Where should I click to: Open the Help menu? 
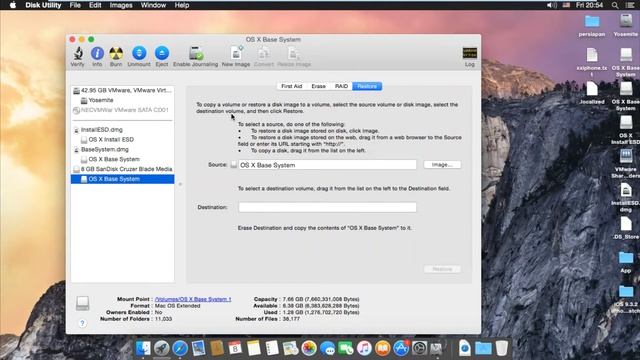coord(182,5)
